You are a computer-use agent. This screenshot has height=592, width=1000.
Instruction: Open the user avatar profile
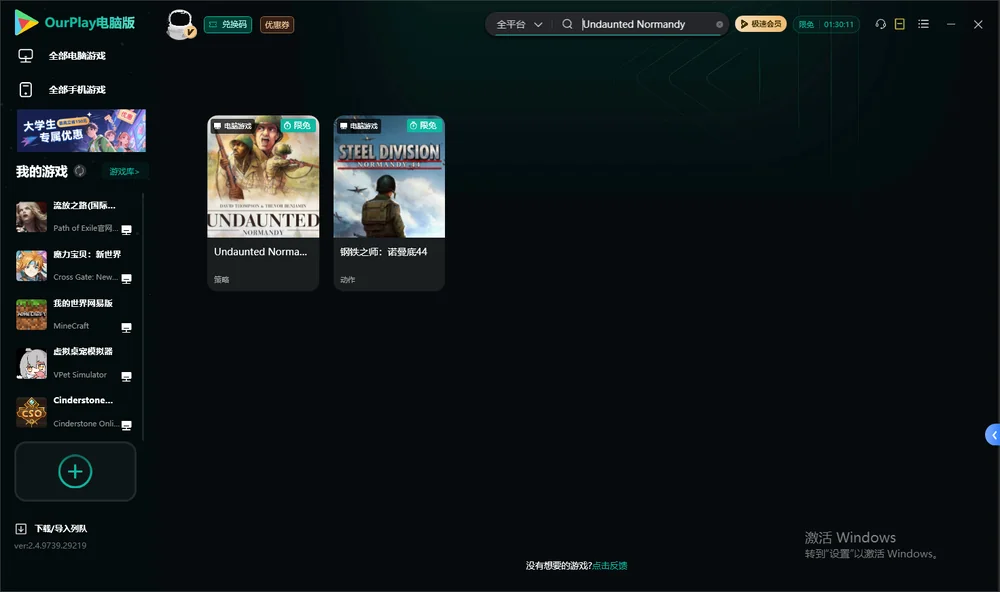(x=180, y=24)
